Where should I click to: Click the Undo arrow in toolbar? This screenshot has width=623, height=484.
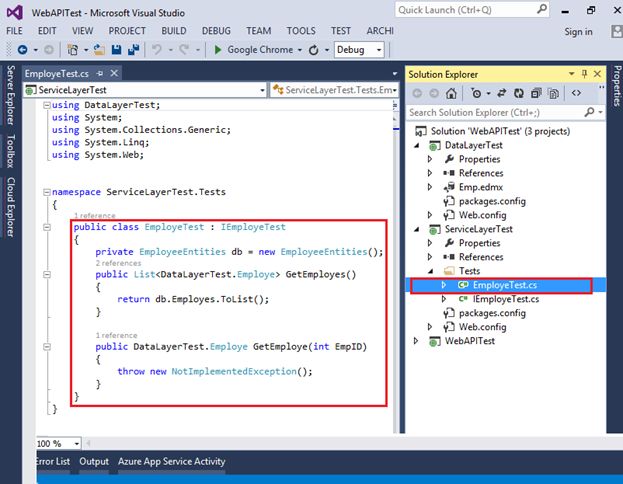157,50
